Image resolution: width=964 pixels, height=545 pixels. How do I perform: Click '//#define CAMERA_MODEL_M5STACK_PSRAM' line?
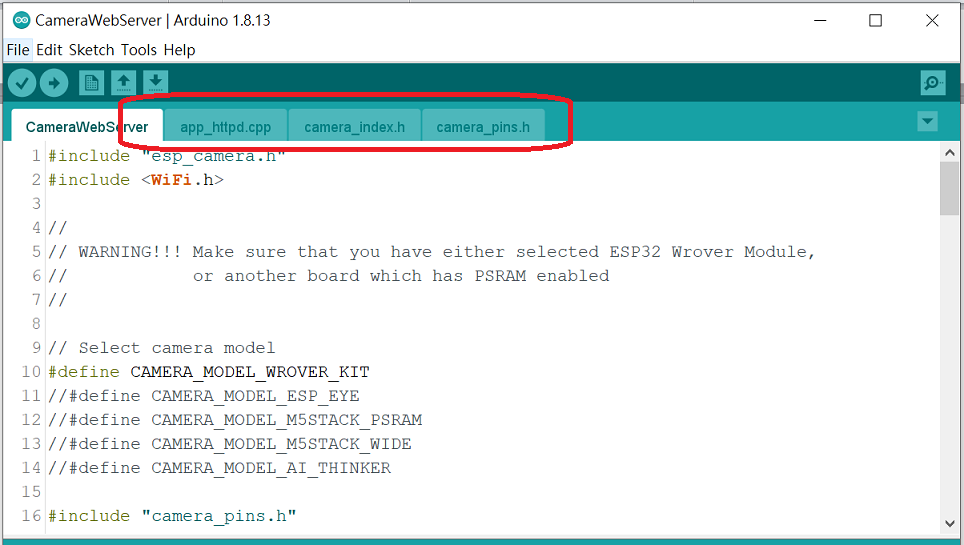point(235,420)
